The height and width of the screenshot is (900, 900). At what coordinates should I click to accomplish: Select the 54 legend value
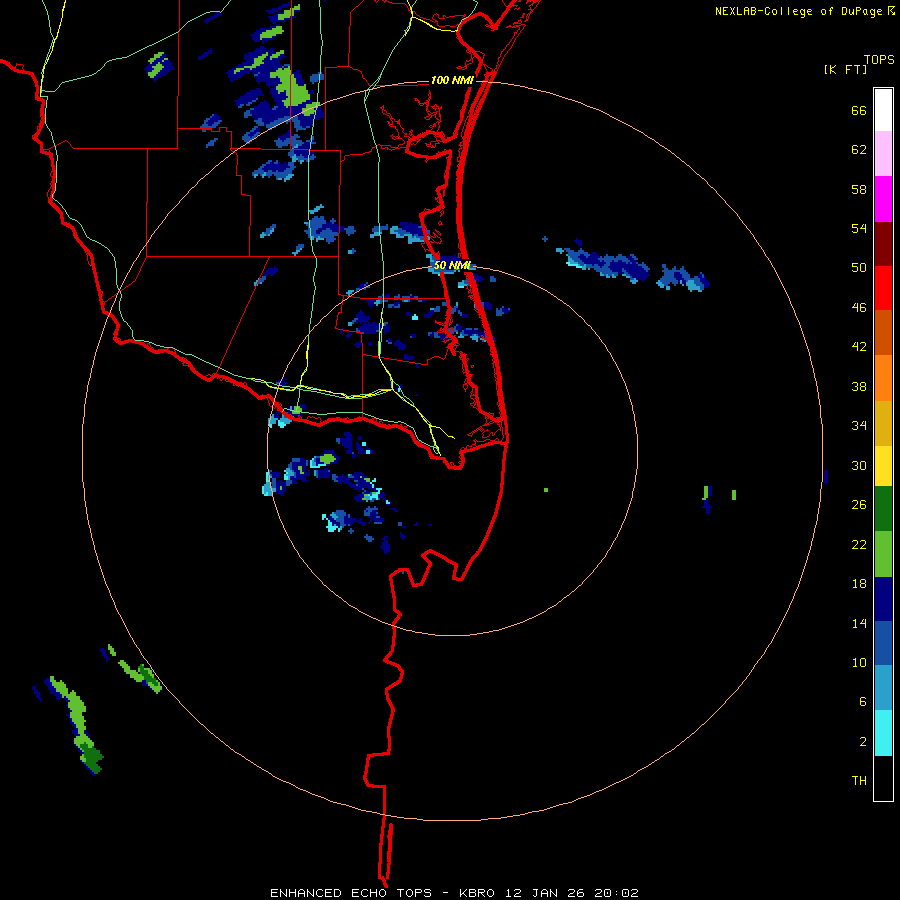(x=859, y=228)
